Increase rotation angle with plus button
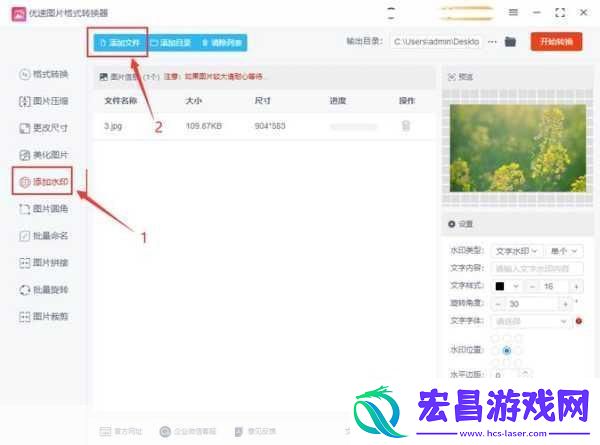 click(566, 304)
